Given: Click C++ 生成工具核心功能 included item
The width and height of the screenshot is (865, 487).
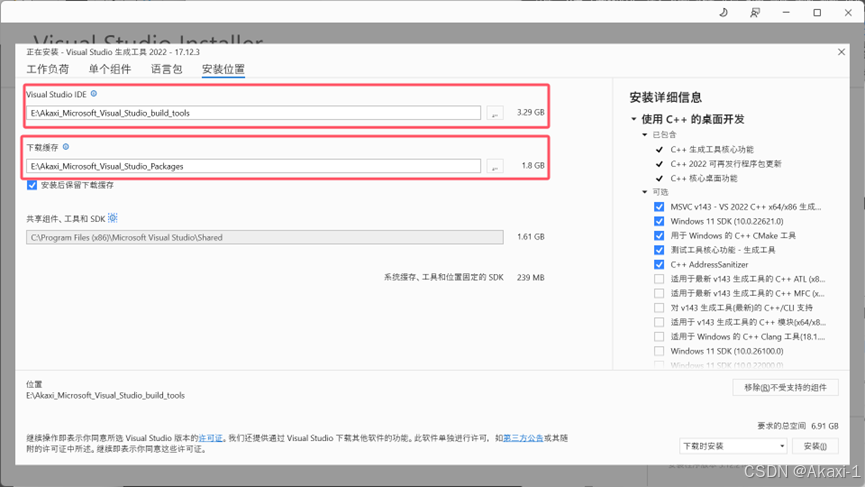Looking at the screenshot, I should point(712,149).
